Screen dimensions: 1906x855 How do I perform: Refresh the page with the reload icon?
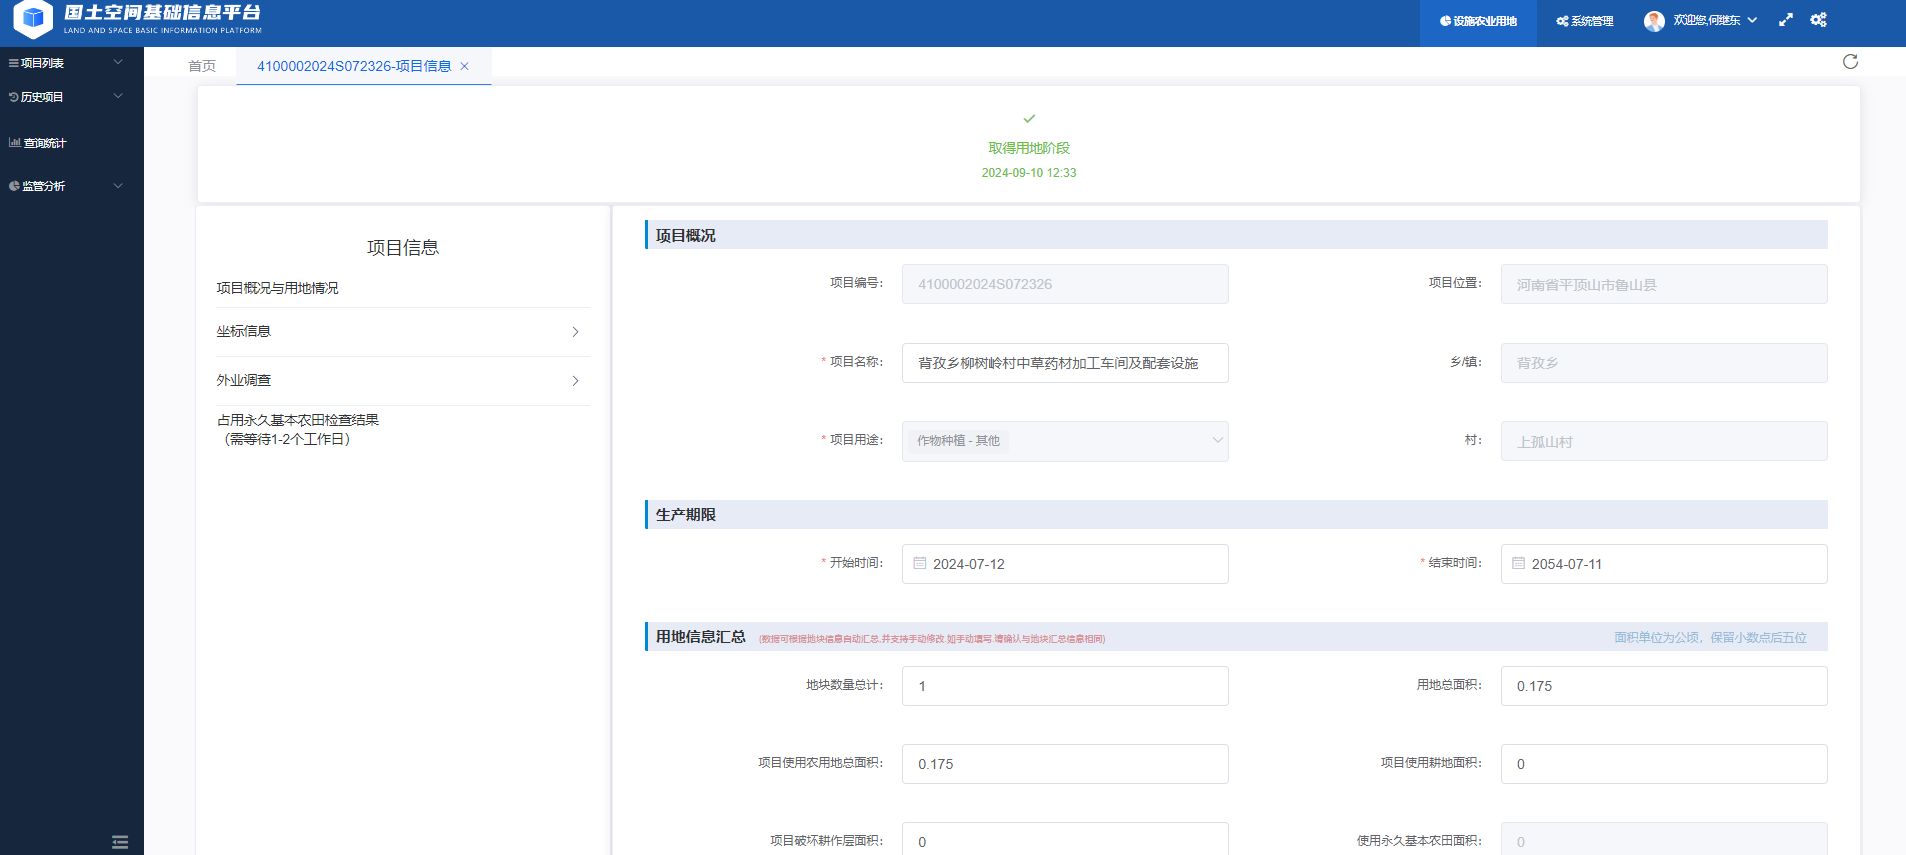[x=1850, y=62]
